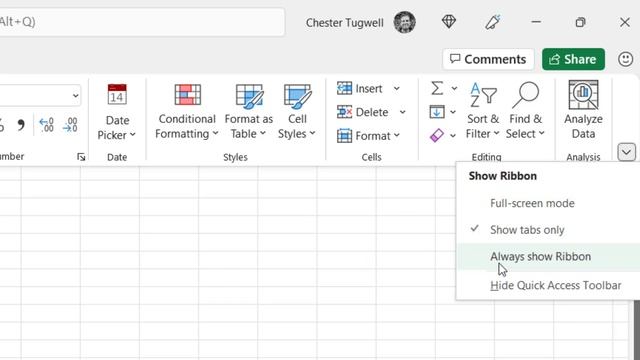This screenshot has height=360, width=640.
Task: Open Ribbon Display Options chevron
Action: [x=627, y=152]
